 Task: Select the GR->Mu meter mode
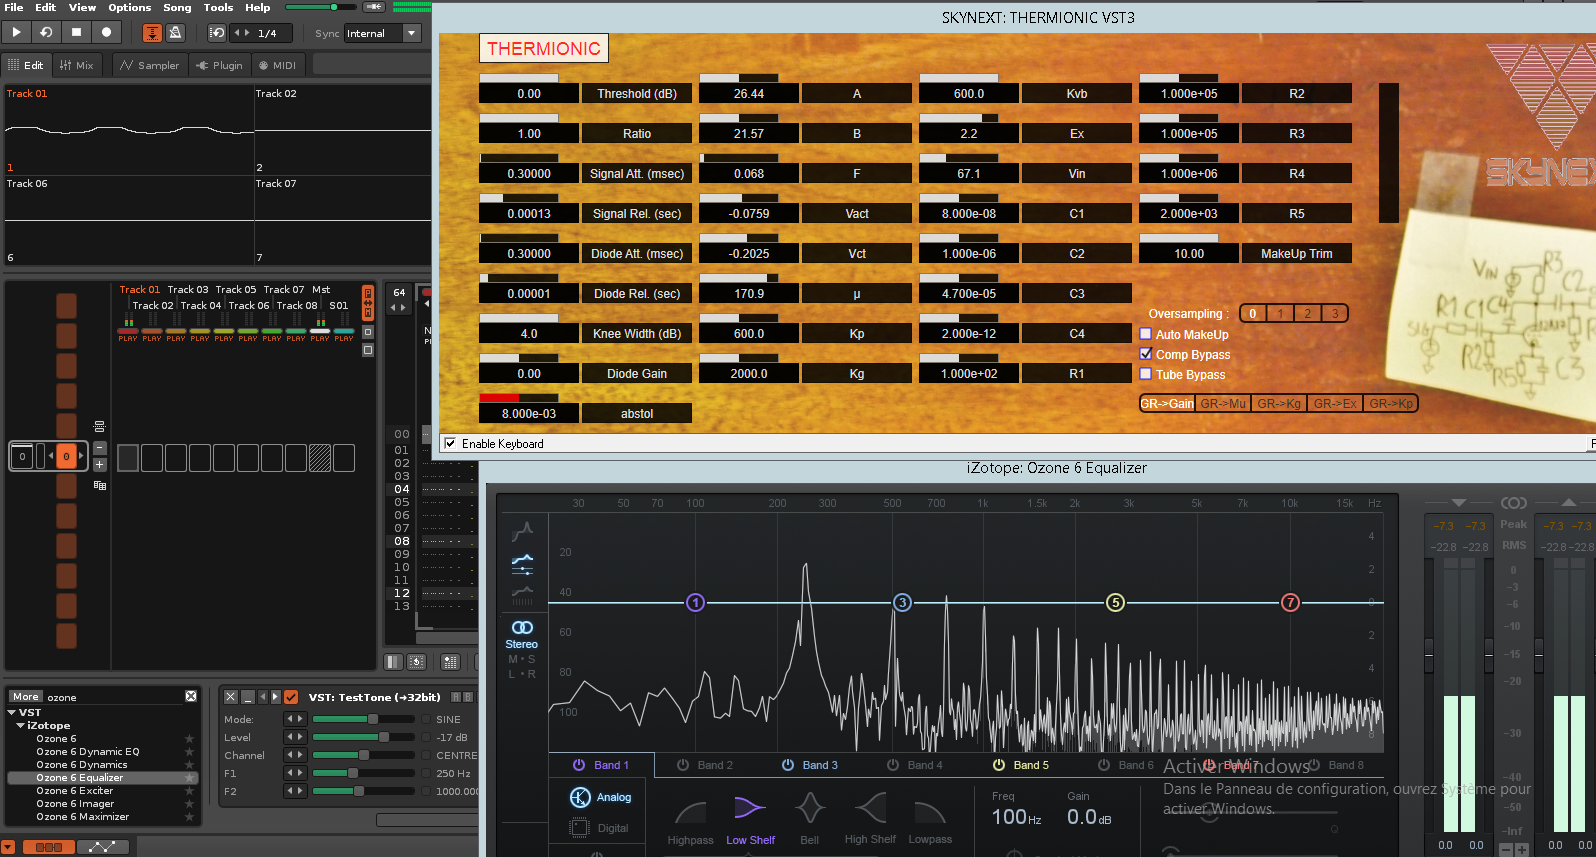click(x=1224, y=404)
